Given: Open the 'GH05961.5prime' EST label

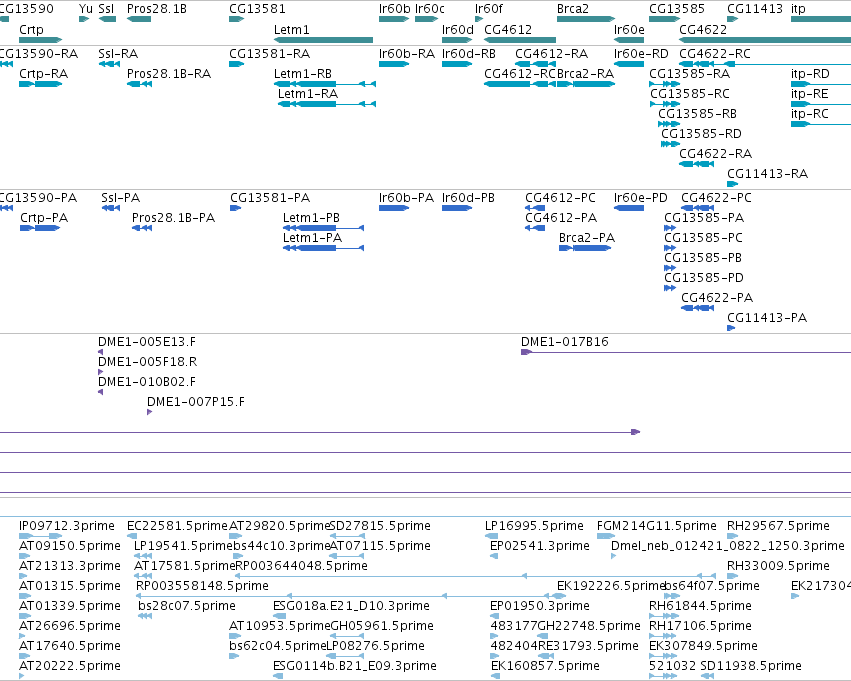Looking at the screenshot, I should pyautogui.click(x=382, y=626).
